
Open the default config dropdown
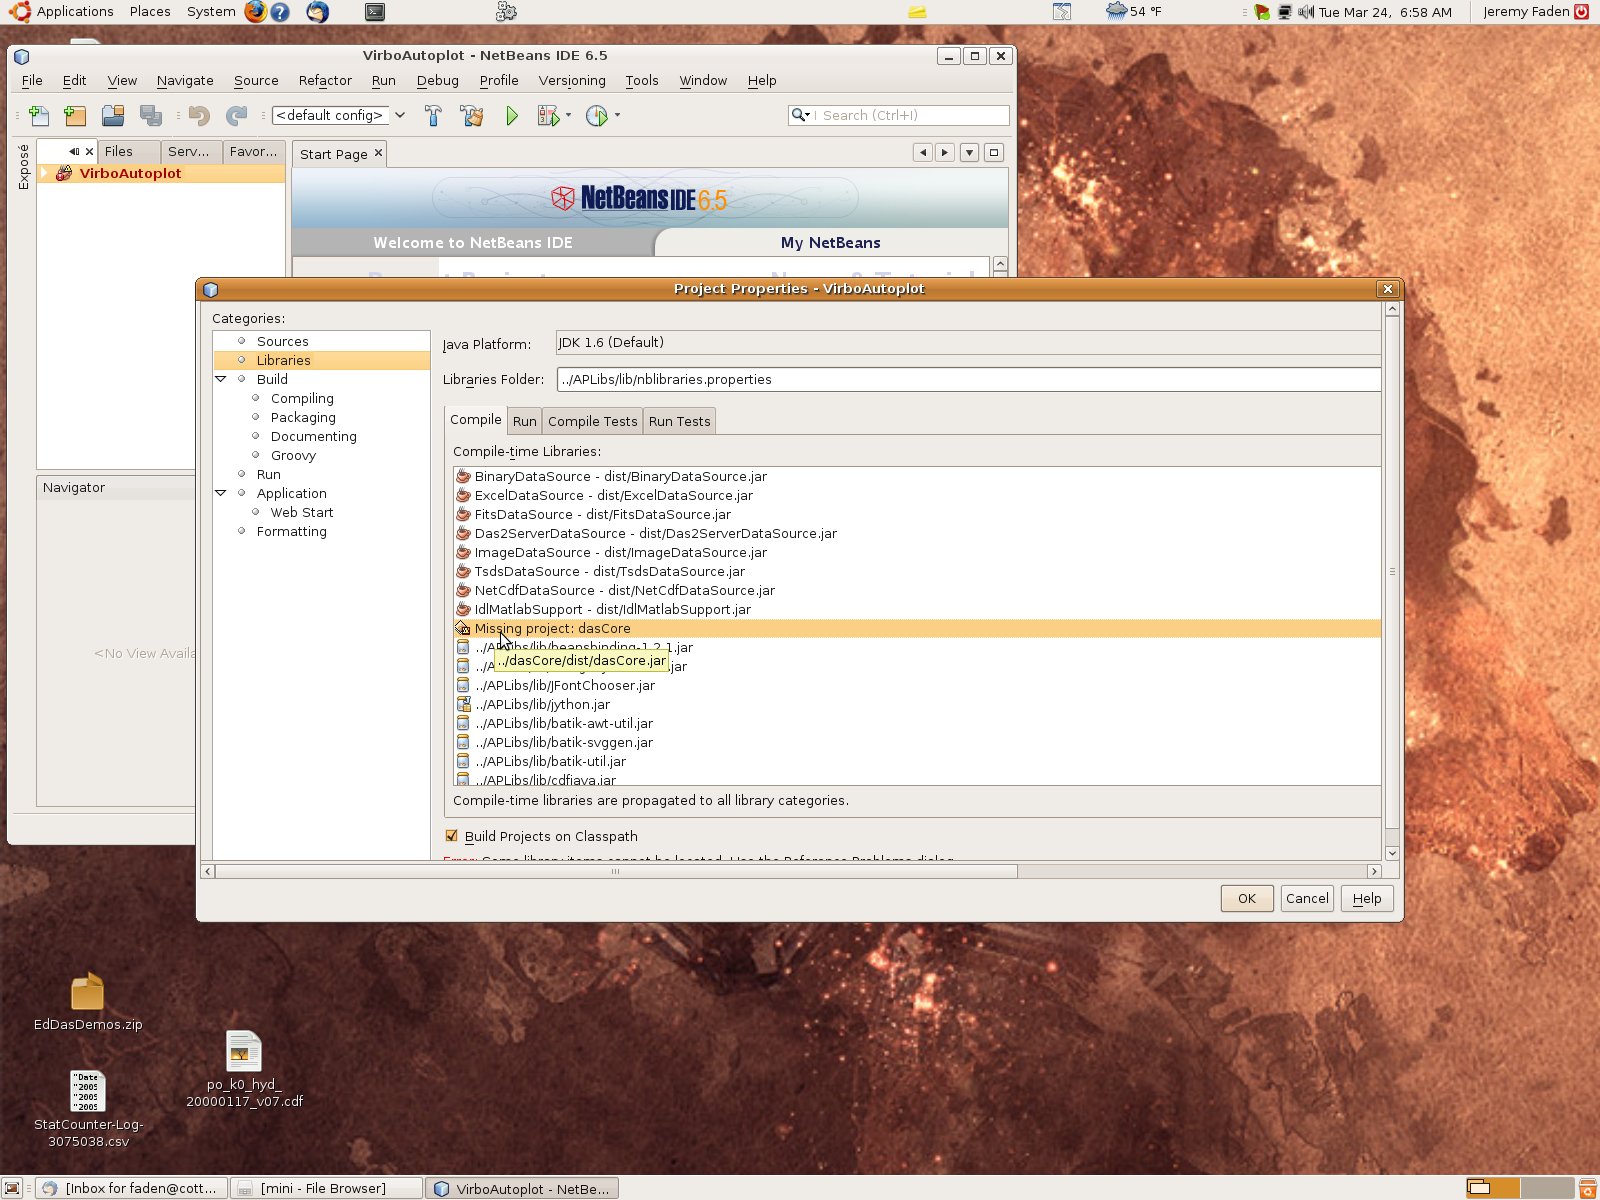399,115
